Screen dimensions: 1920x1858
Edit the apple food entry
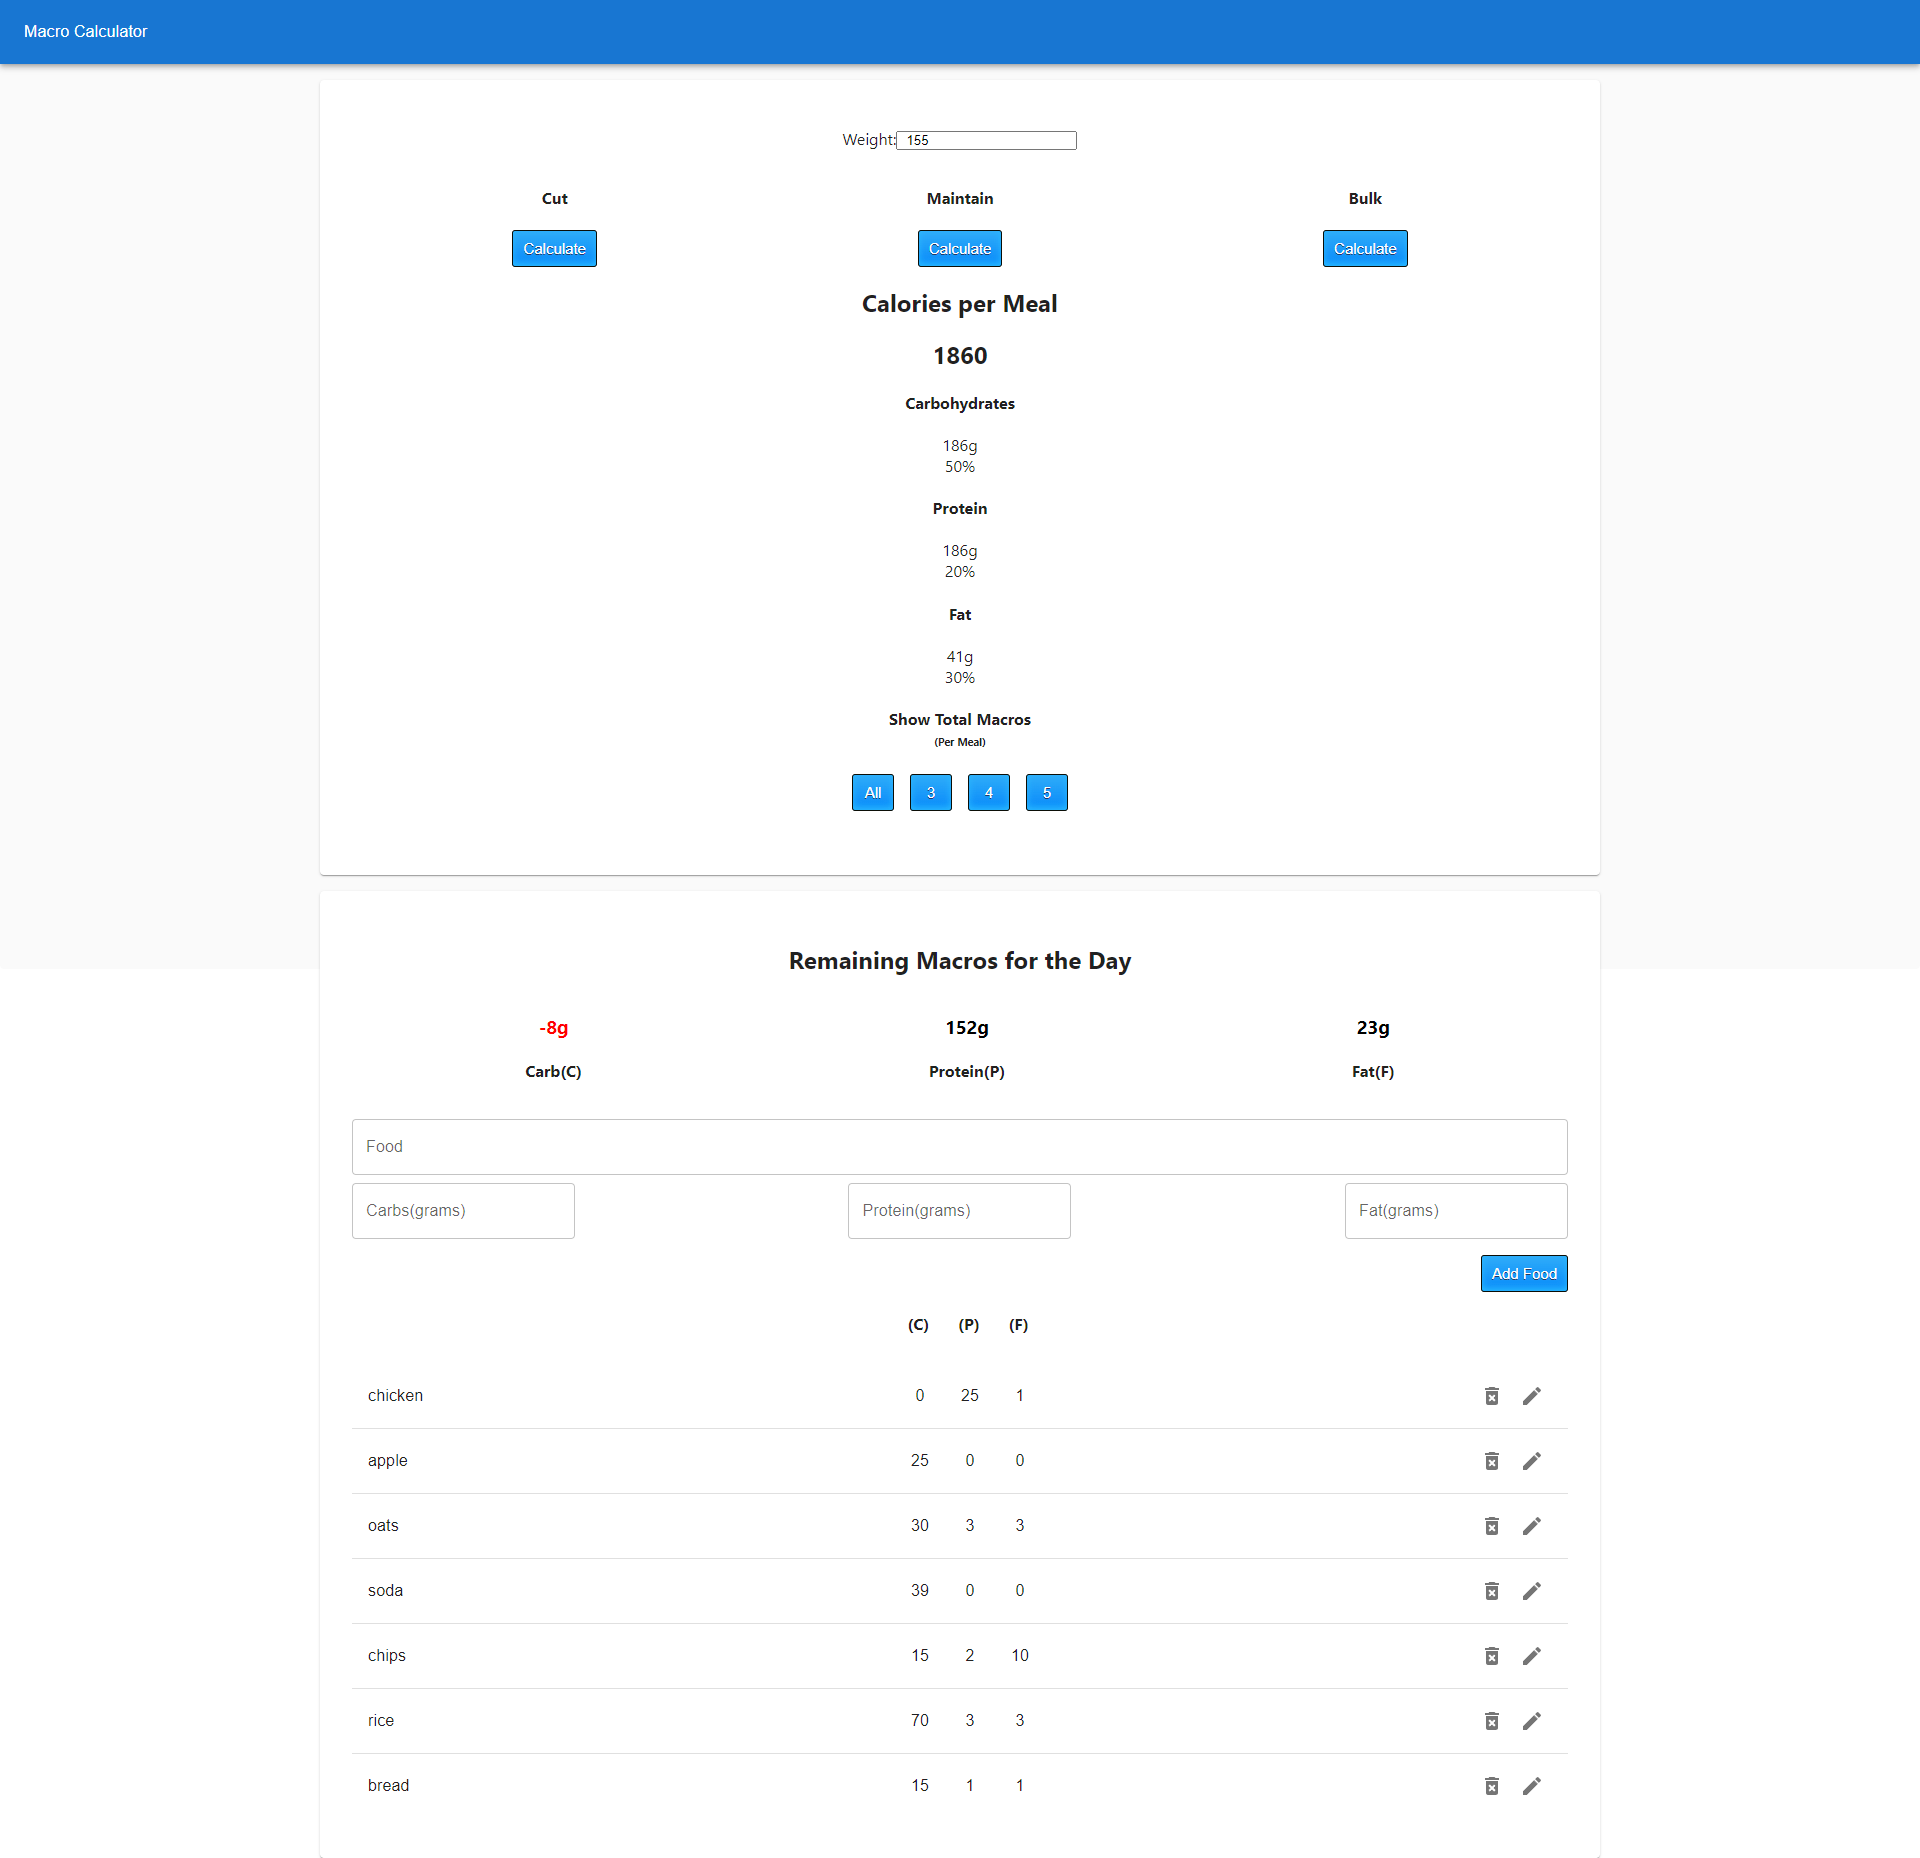[1531, 1461]
